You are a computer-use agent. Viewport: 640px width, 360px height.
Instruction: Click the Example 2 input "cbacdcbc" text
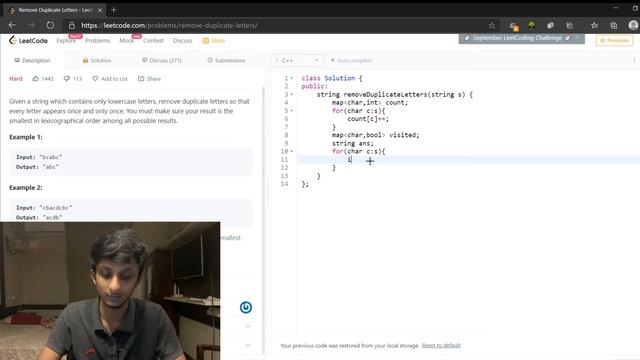coord(56,207)
